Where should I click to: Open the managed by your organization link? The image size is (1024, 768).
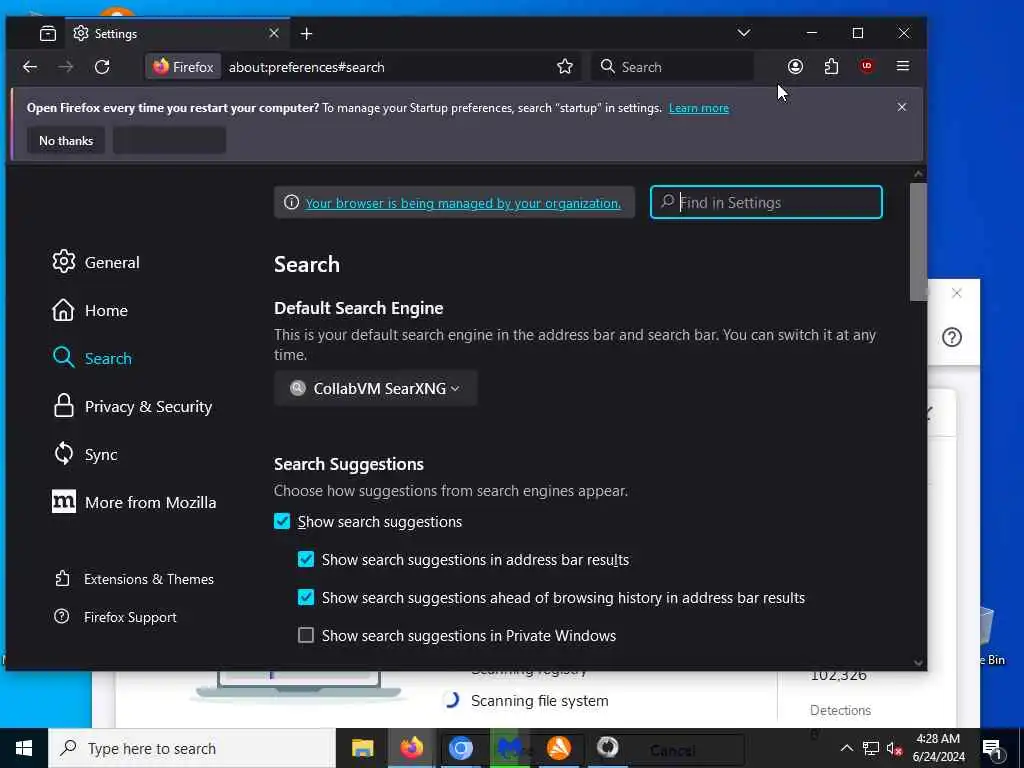pyautogui.click(x=463, y=203)
